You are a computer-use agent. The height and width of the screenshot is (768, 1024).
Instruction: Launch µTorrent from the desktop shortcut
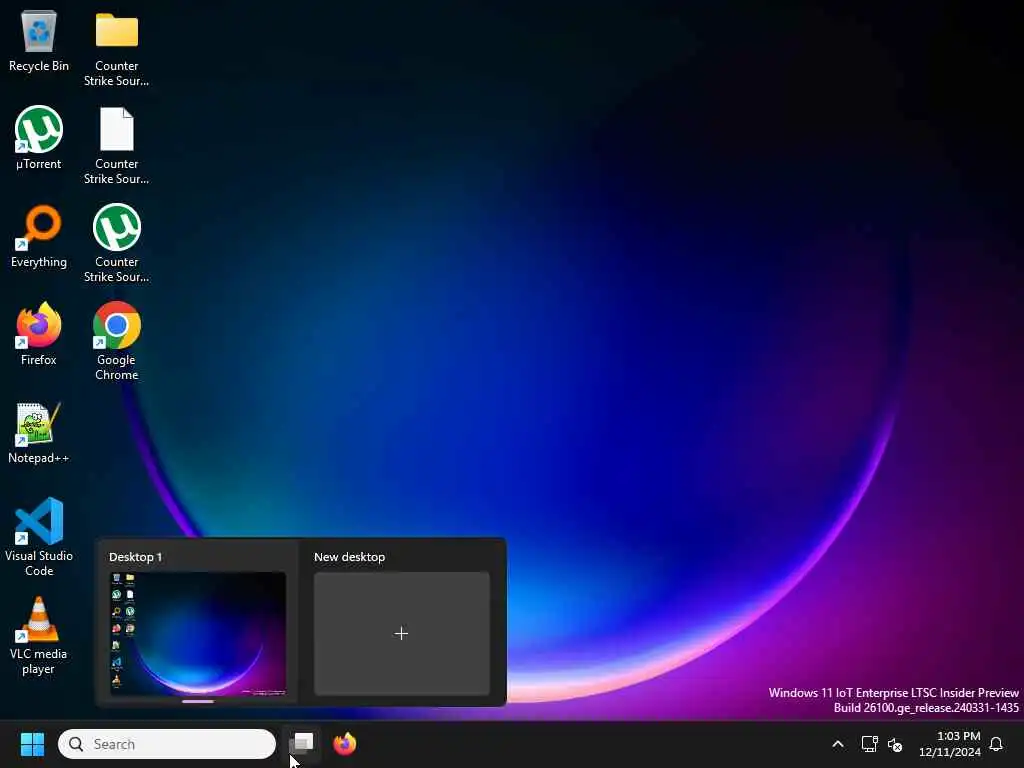click(39, 138)
